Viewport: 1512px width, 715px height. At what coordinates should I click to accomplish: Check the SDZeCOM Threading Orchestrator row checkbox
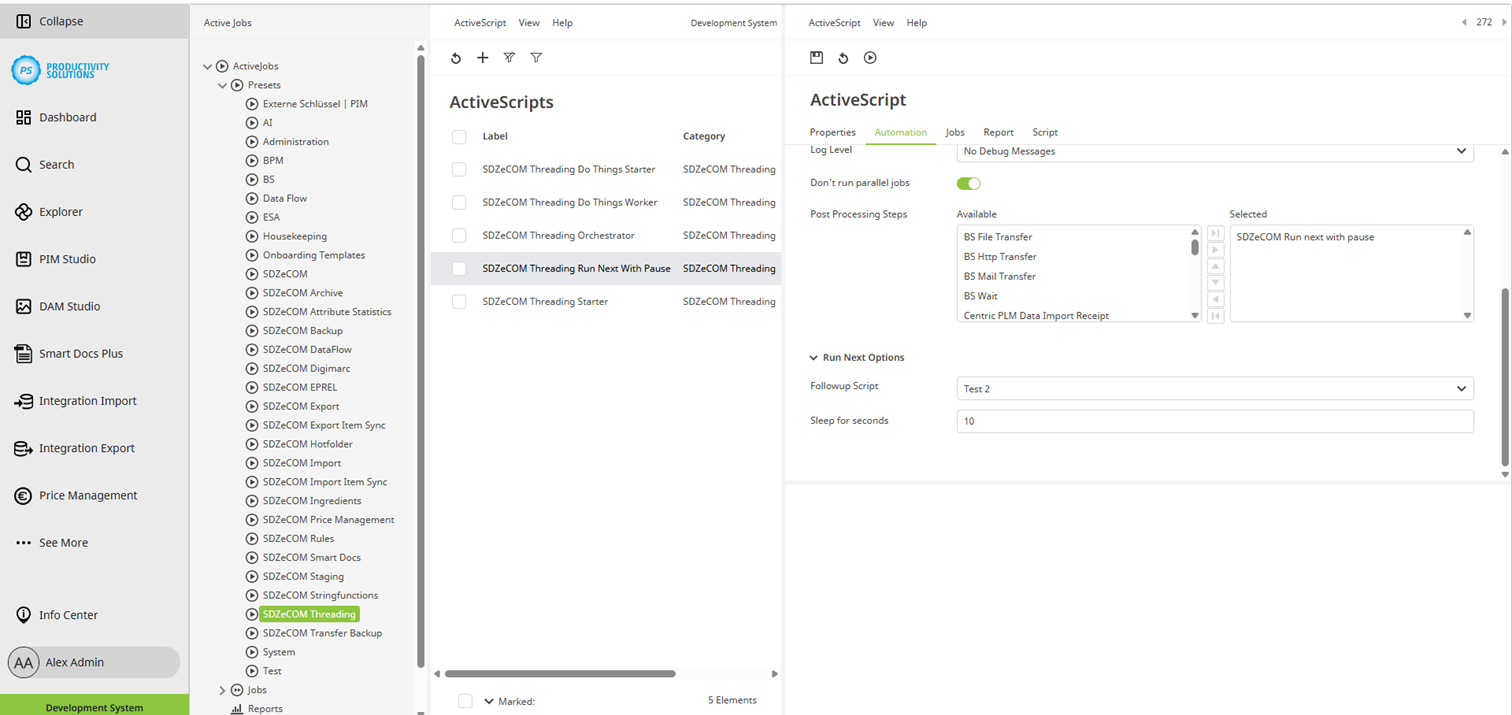(x=459, y=236)
